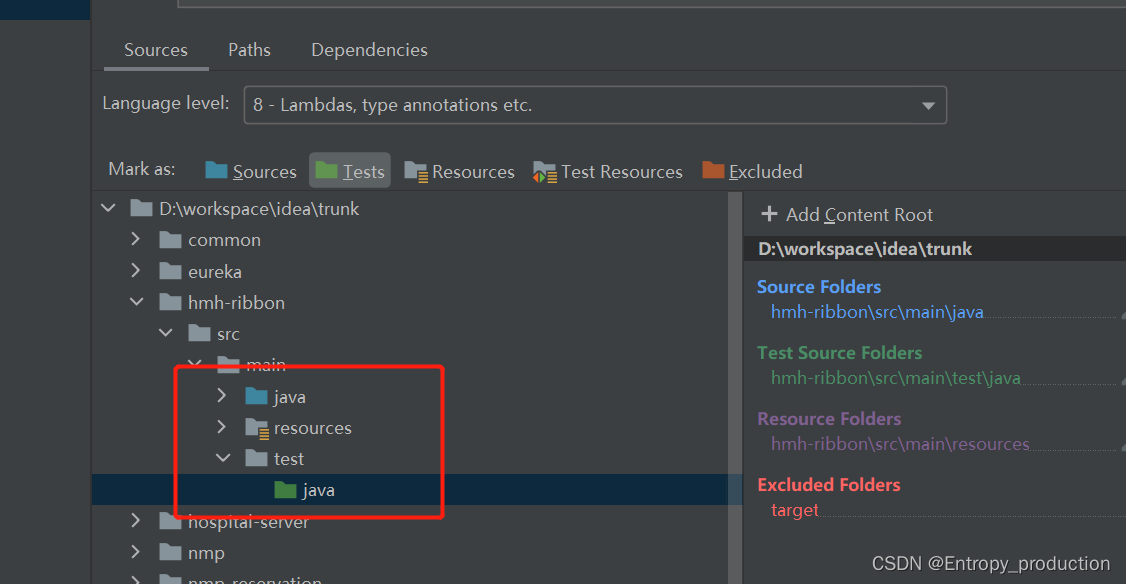Toggle the Tests marking button
The image size is (1126, 584).
[x=349, y=170]
